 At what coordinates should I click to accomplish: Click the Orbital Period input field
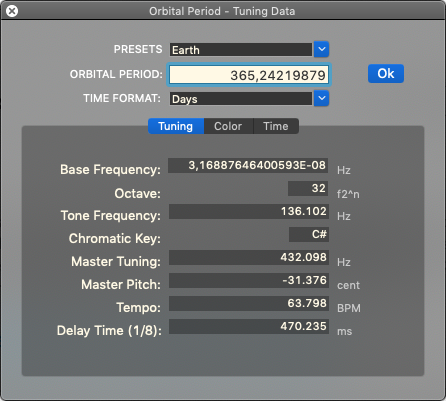click(249, 75)
